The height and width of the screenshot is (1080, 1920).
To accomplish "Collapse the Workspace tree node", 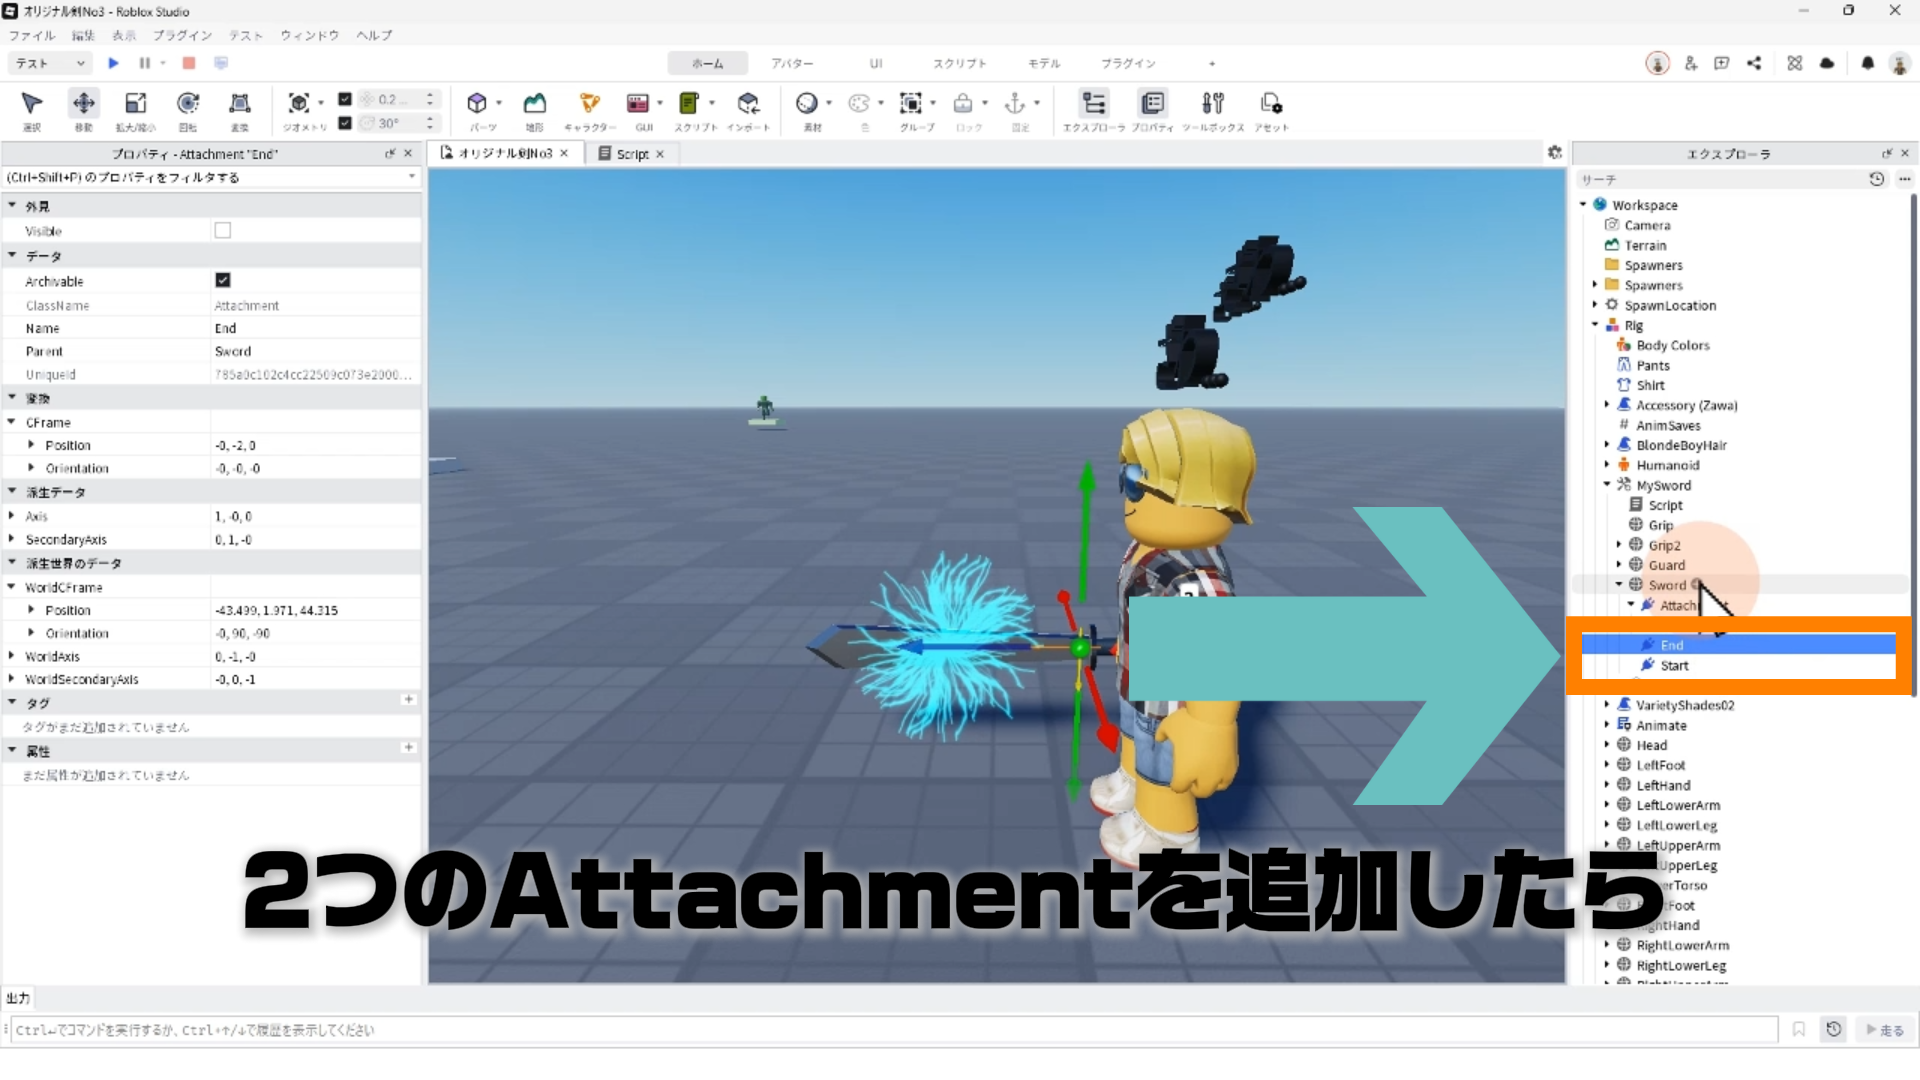I will click(x=1583, y=205).
